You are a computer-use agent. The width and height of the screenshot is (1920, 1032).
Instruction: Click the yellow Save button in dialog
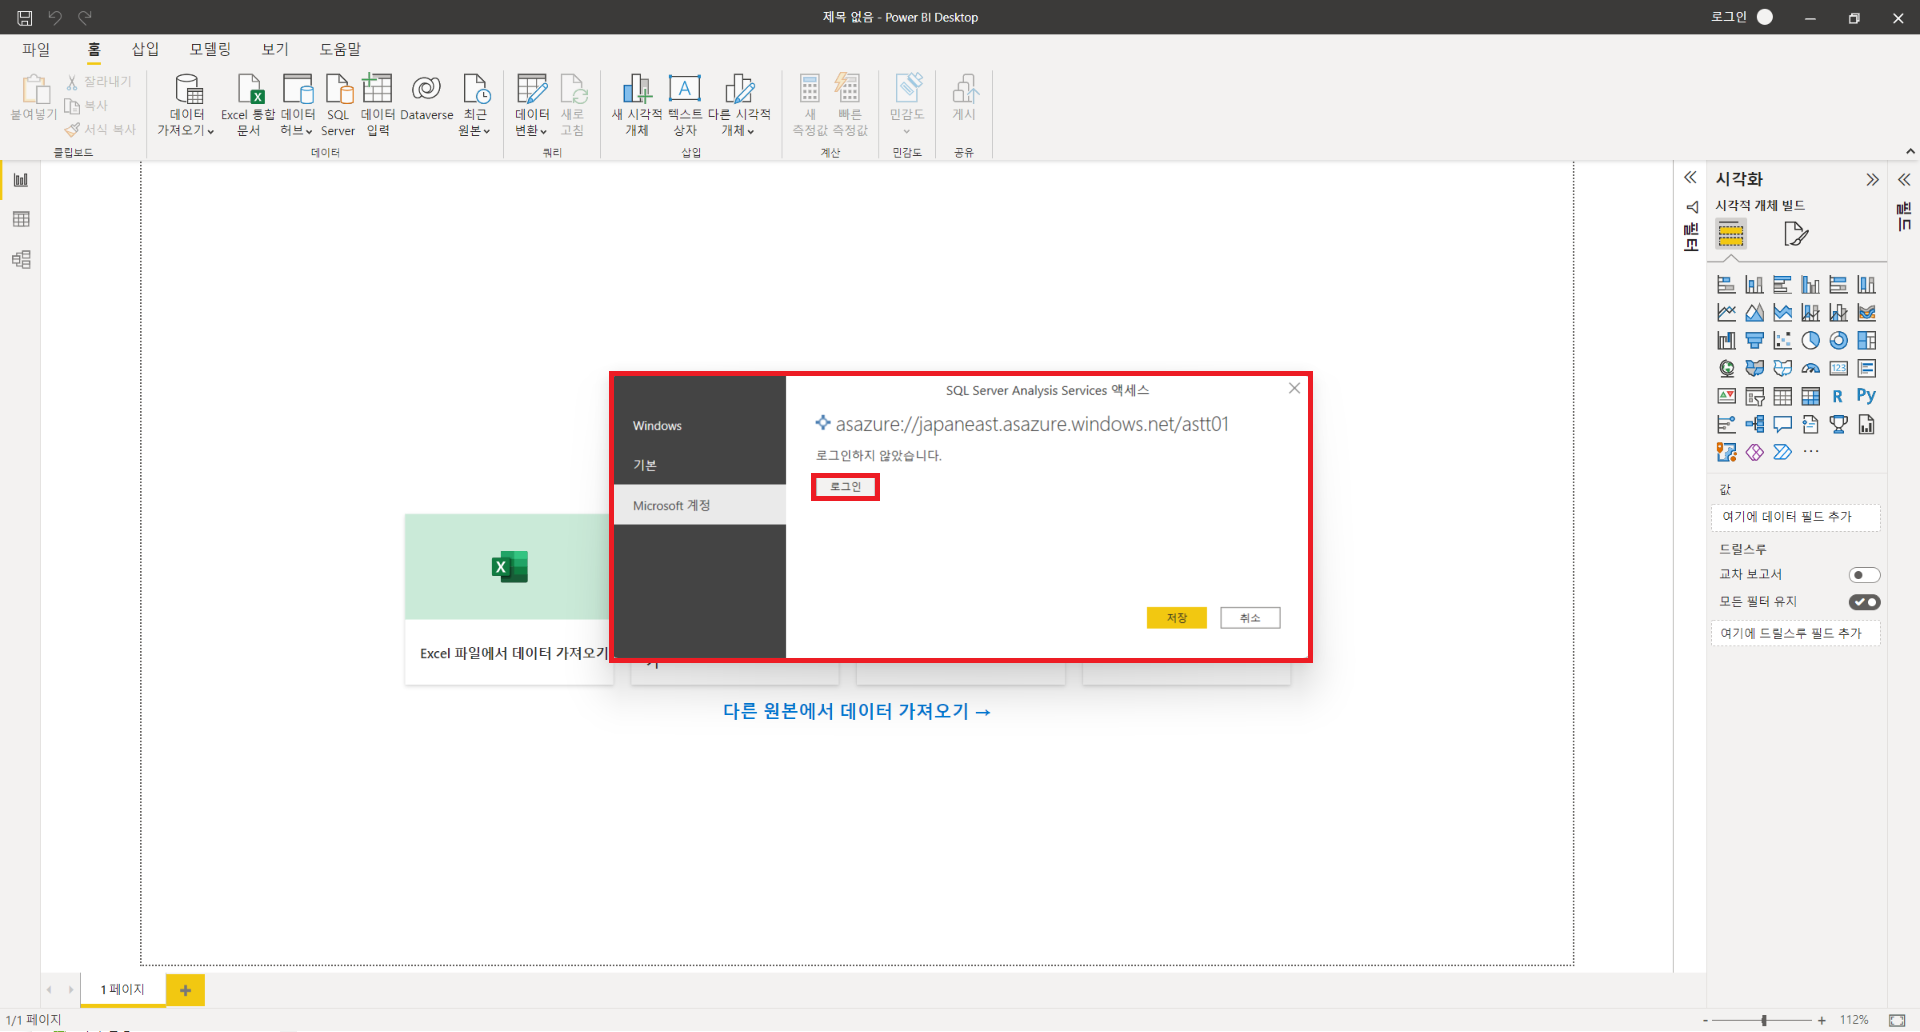[1176, 618]
